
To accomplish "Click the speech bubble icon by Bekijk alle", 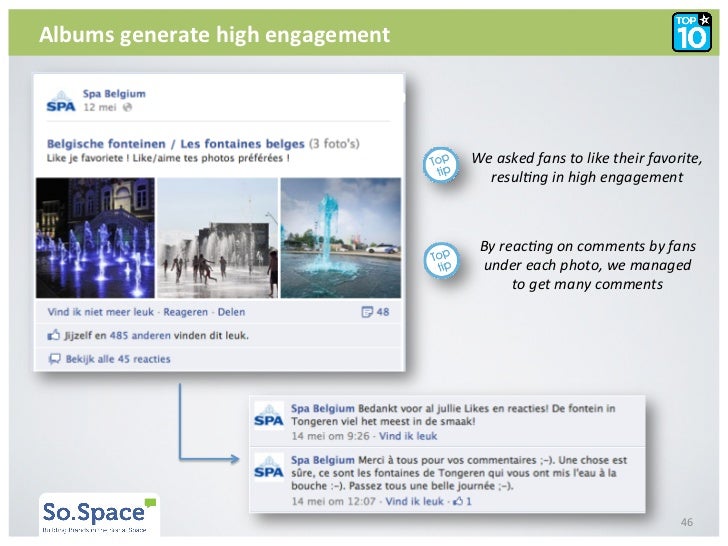I will [x=54, y=359].
